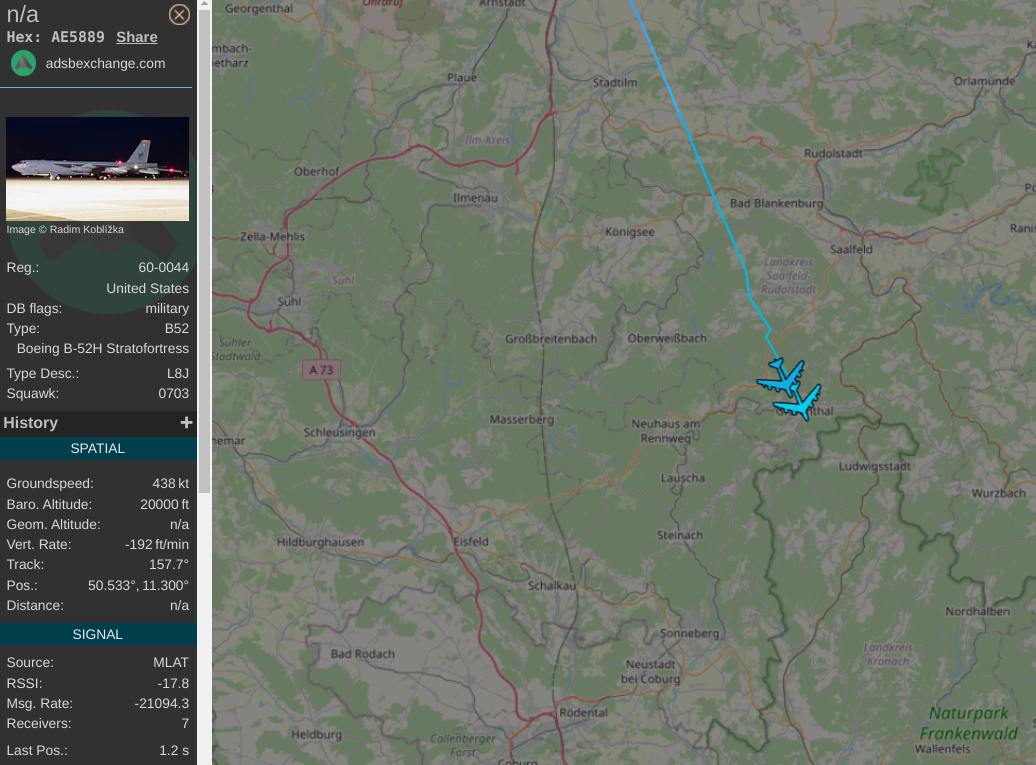1036x765 pixels.
Task: Click the registration 60-0044 value
Action: (163, 268)
